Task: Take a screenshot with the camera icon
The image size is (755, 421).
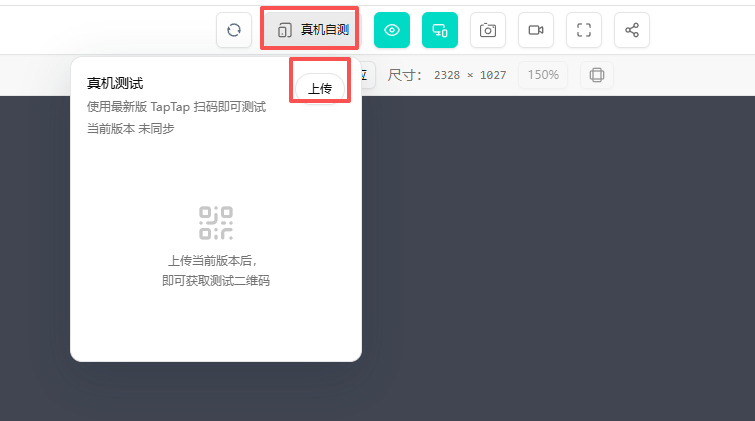Action: [488, 30]
